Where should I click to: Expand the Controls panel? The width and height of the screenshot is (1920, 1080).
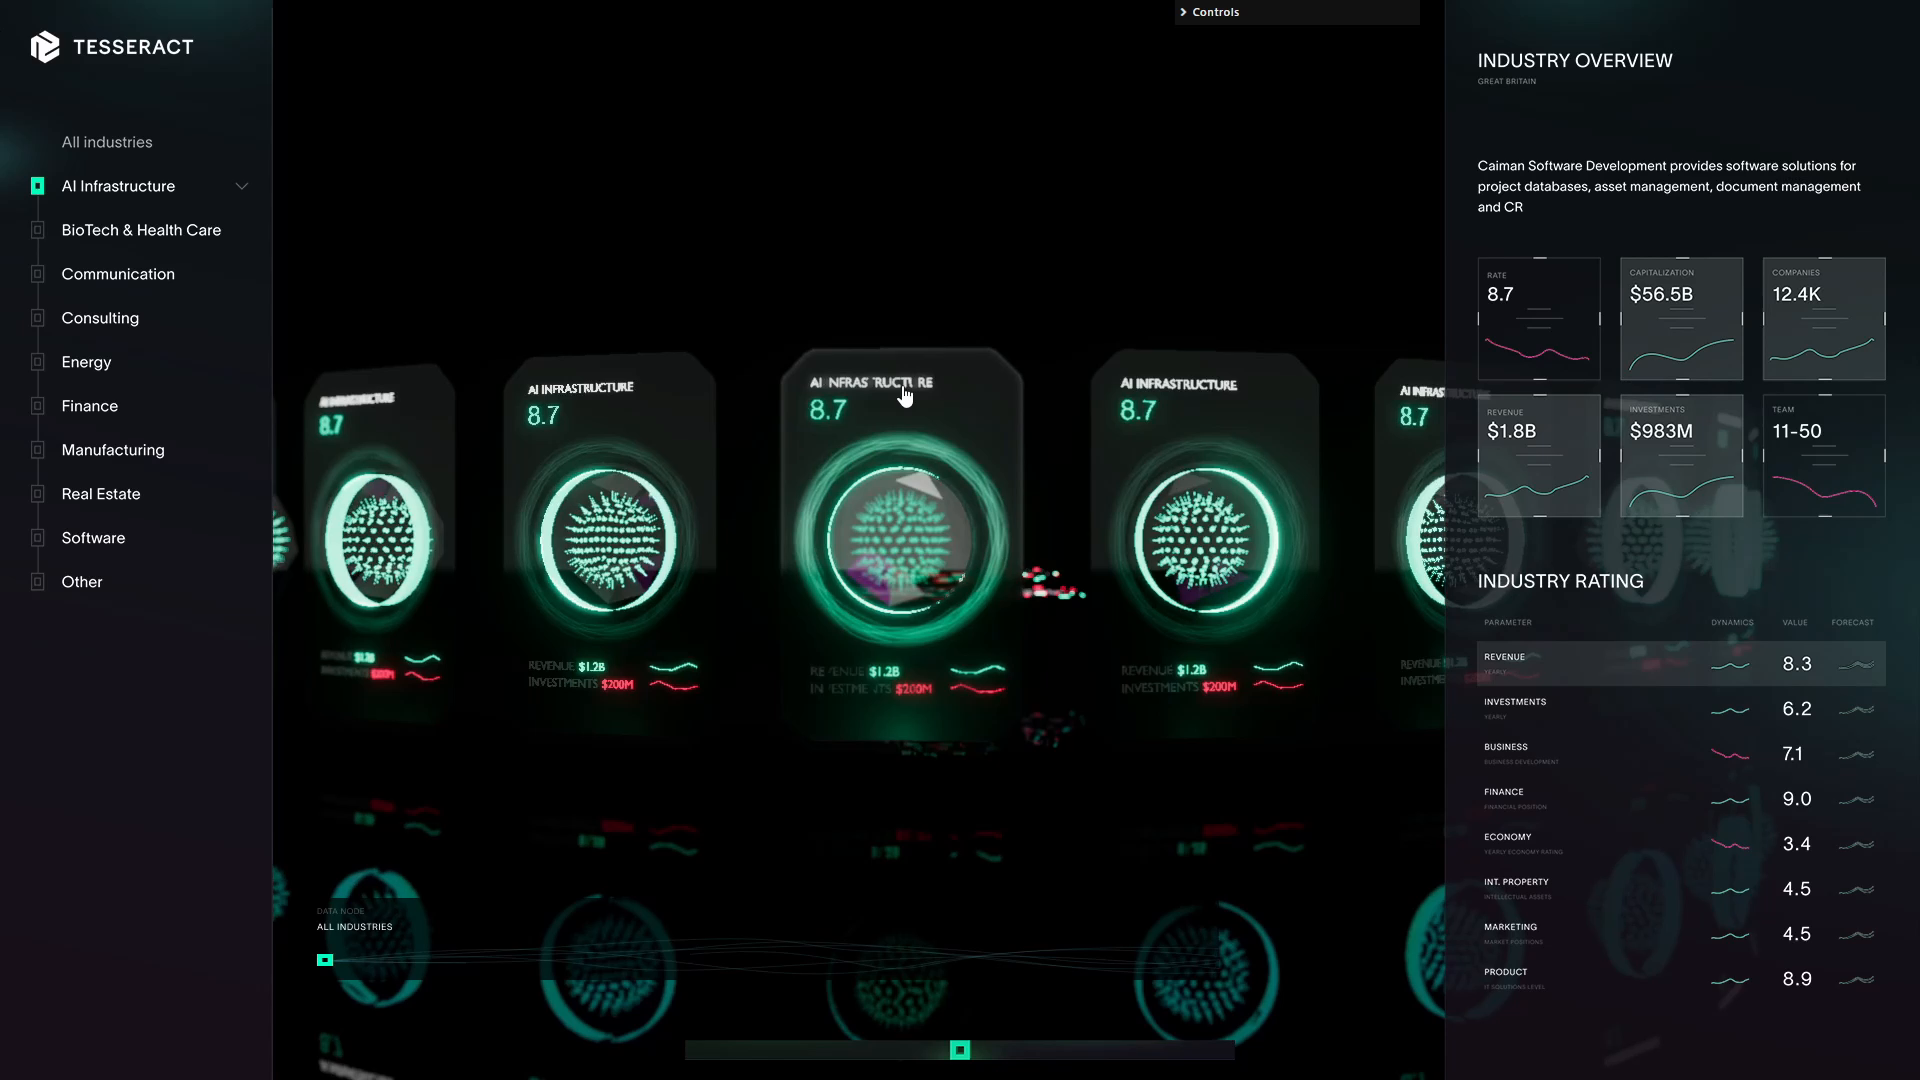(x=1296, y=12)
